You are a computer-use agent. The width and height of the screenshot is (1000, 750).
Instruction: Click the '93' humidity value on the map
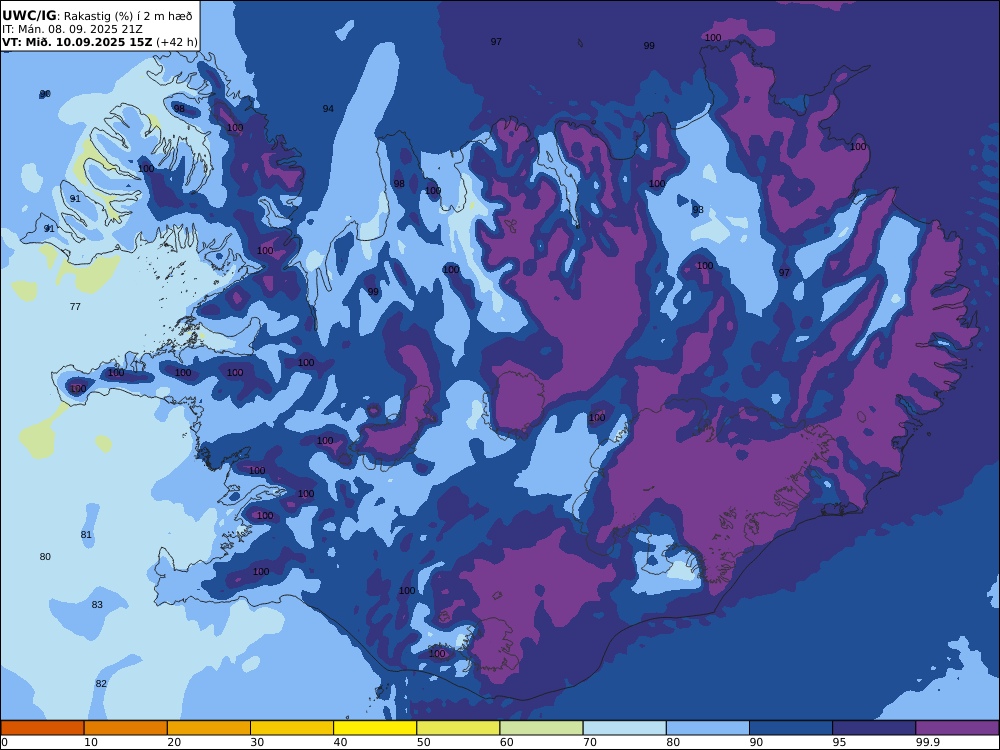[x=698, y=210]
